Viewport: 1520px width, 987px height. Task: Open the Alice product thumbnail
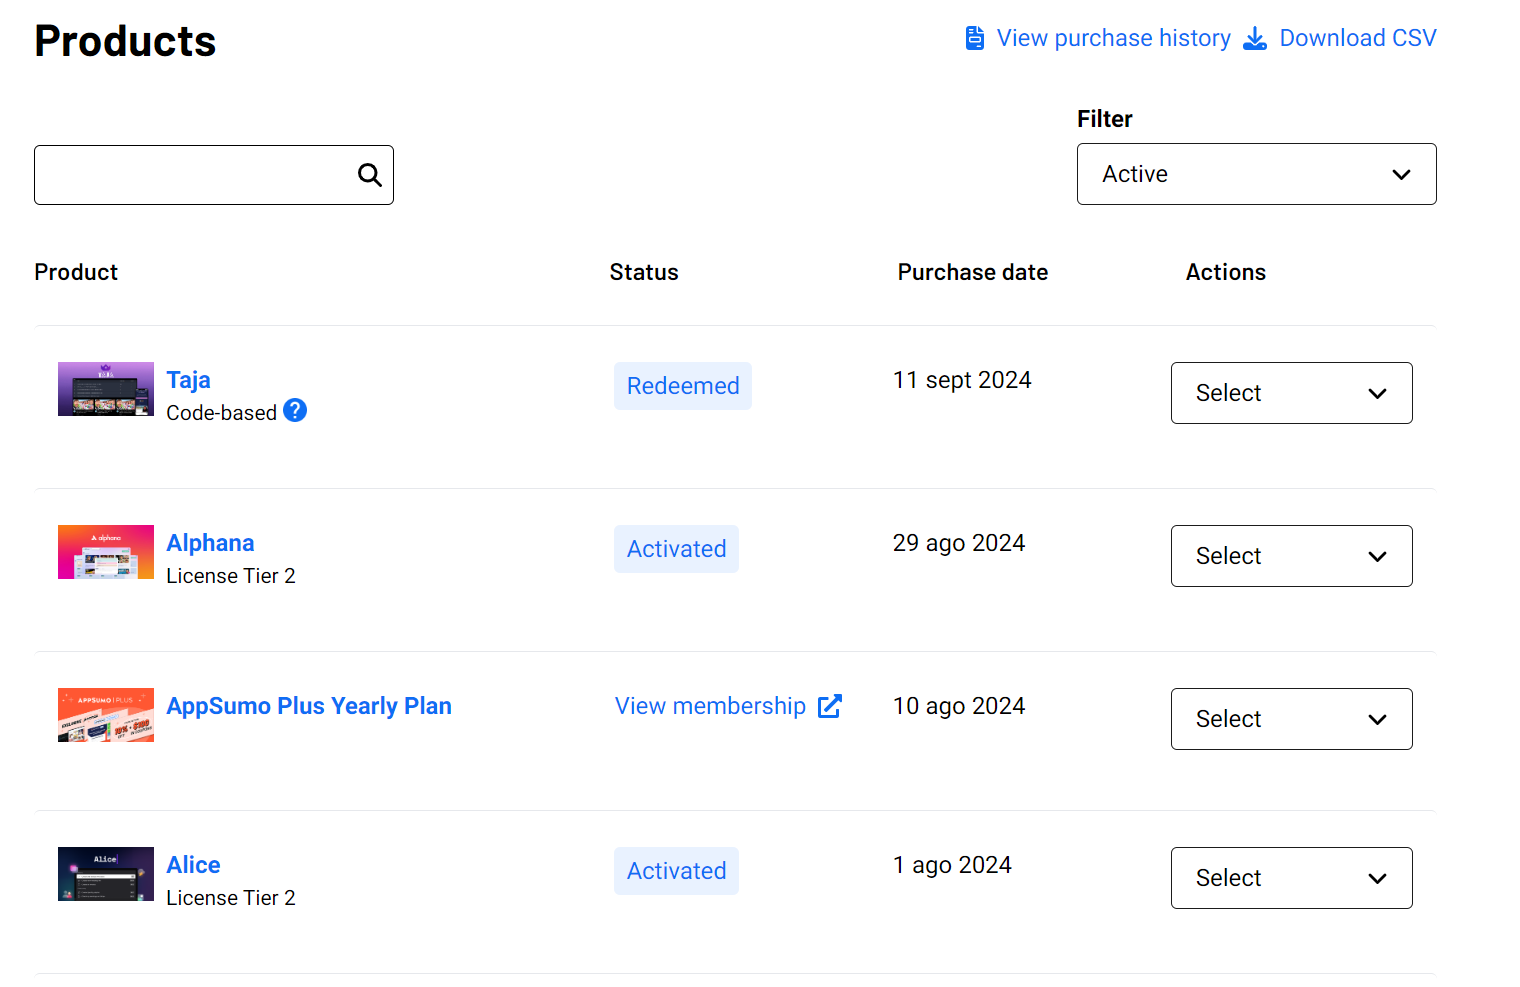[x=106, y=874]
